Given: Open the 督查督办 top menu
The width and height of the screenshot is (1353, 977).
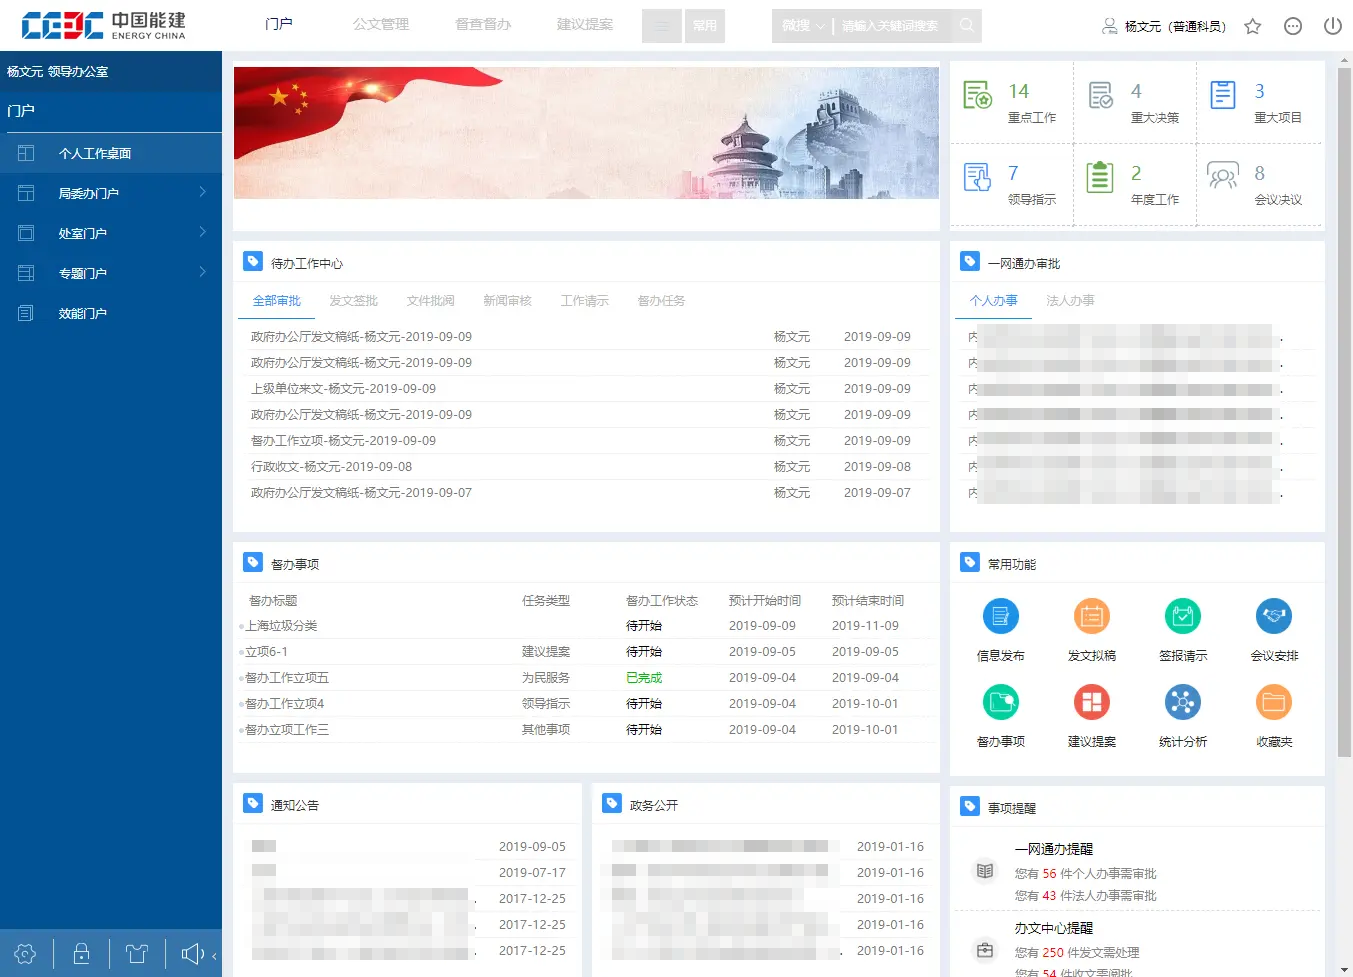Looking at the screenshot, I should (483, 24).
